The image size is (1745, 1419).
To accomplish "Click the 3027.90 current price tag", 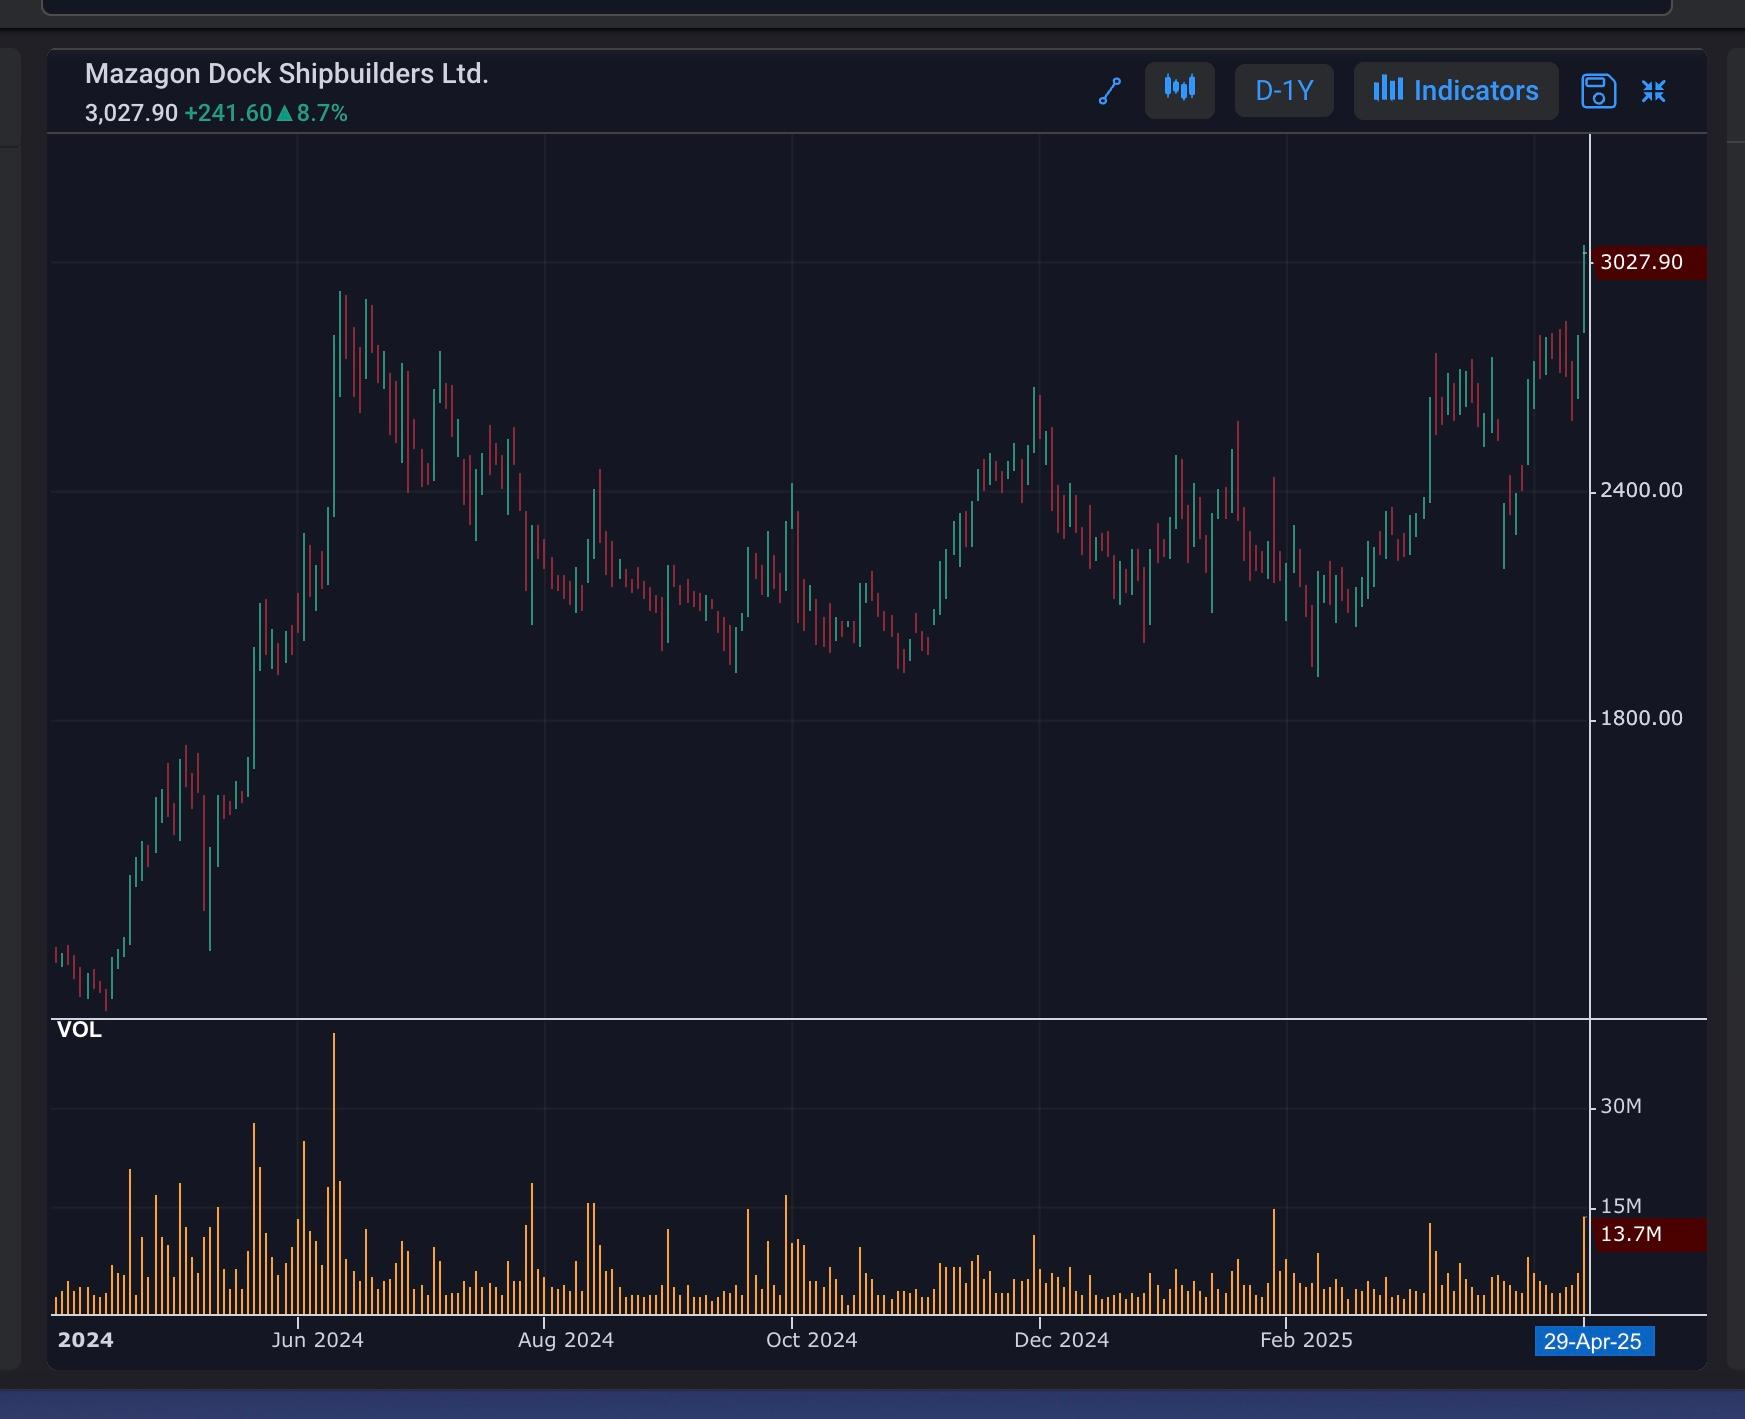I will point(1649,262).
